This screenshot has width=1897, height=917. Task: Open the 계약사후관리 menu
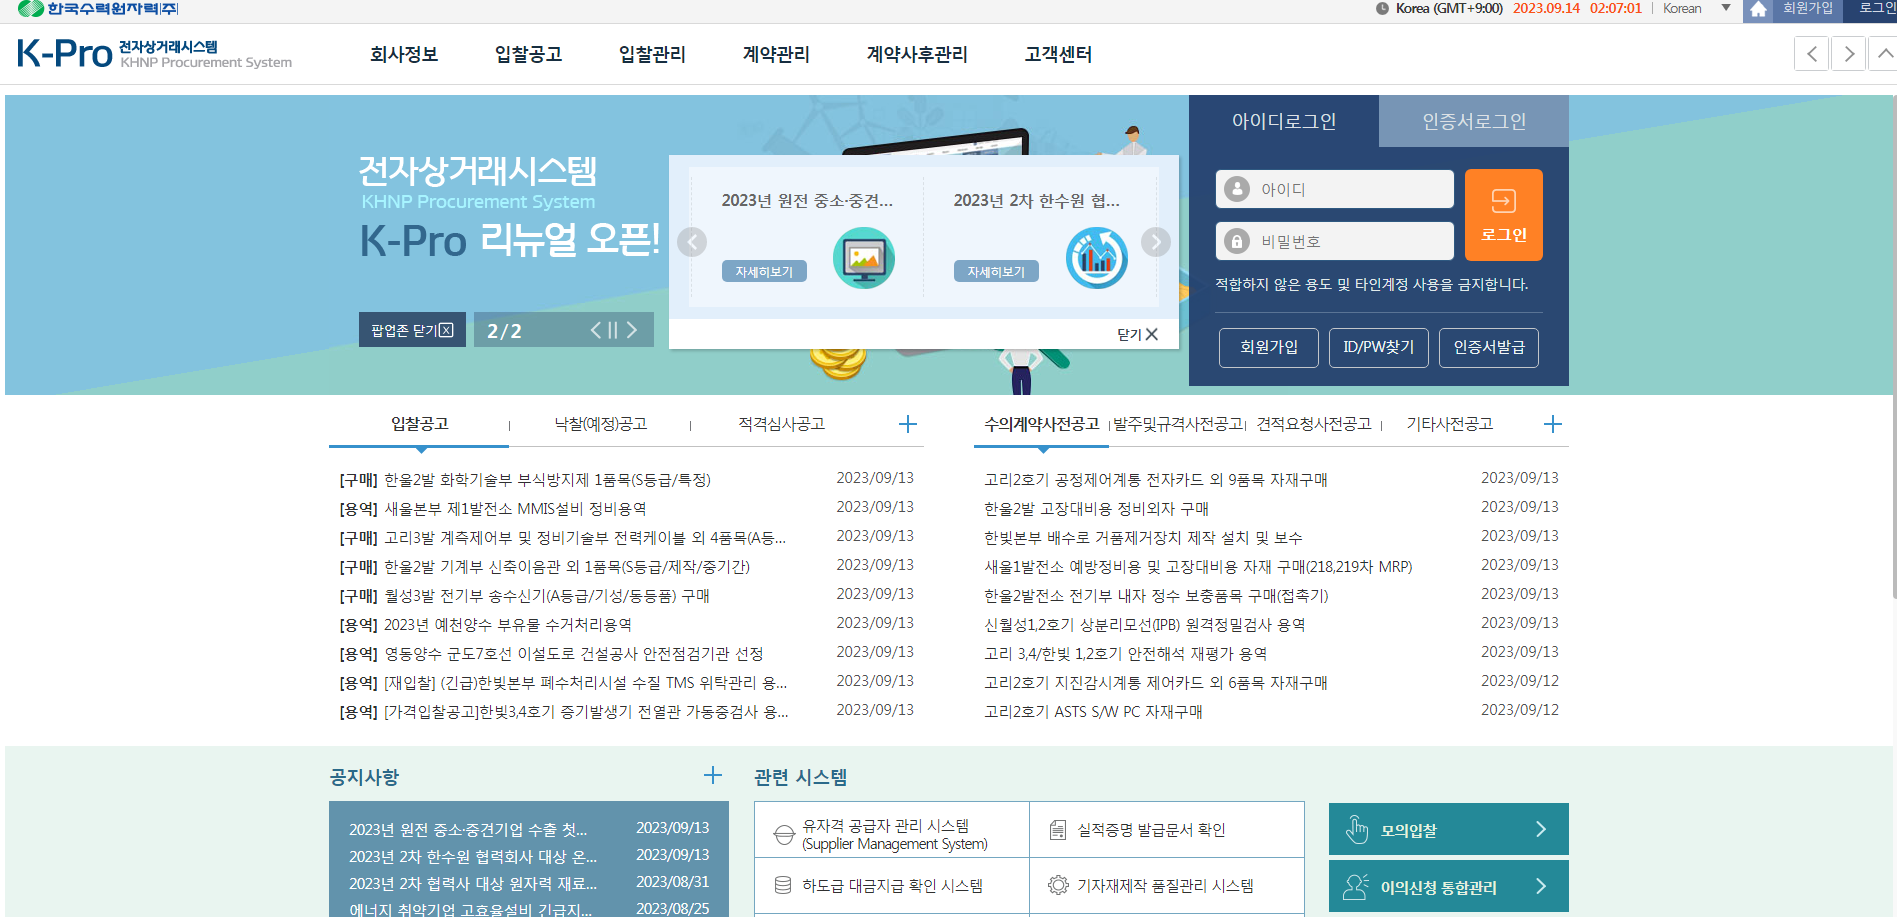pyautogui.click(x=917, y=54)
